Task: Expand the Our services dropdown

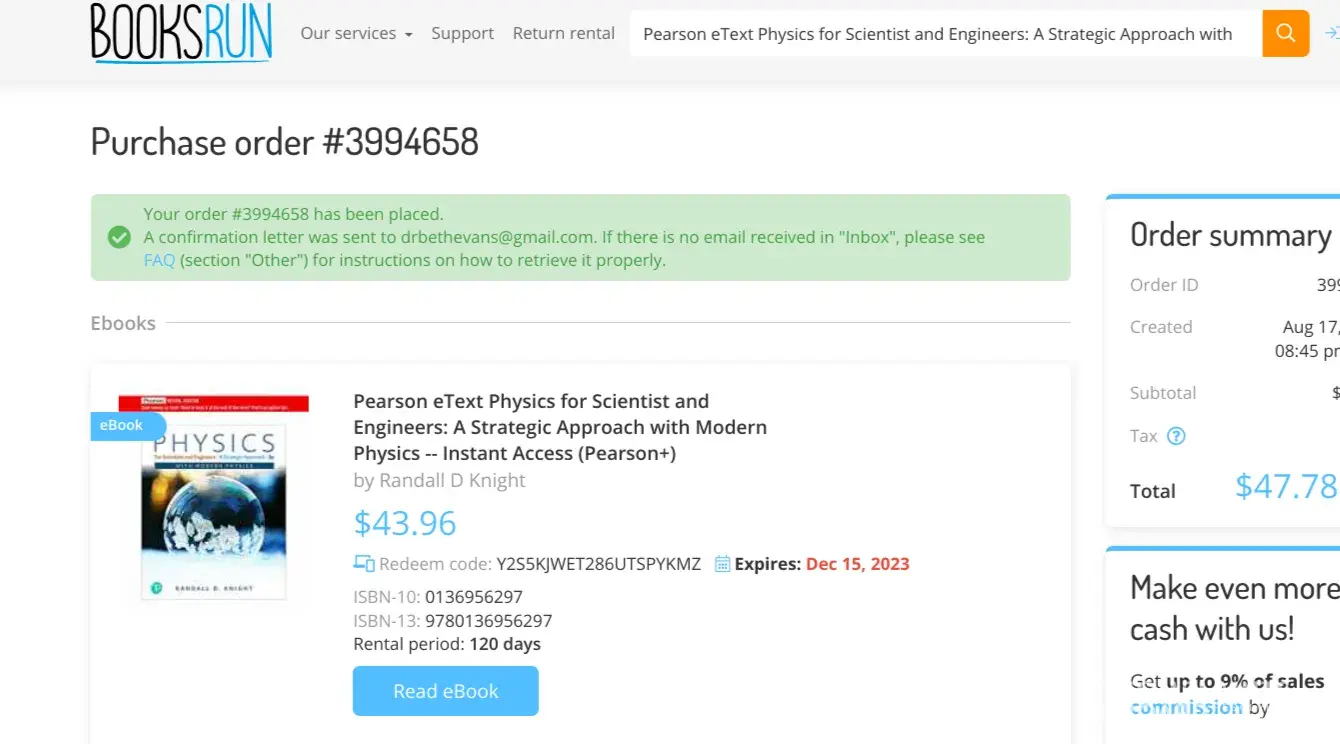Action: pos(356,34)
